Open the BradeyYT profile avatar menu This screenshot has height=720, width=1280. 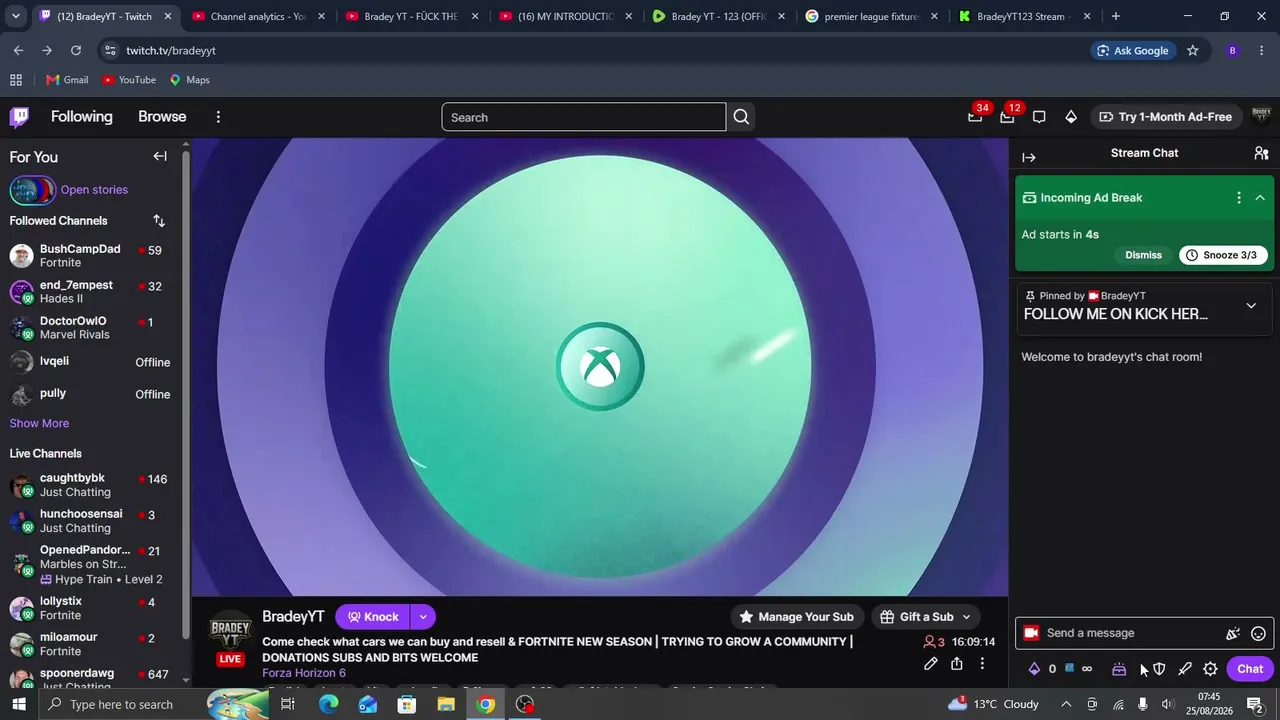click(1261, 117)
